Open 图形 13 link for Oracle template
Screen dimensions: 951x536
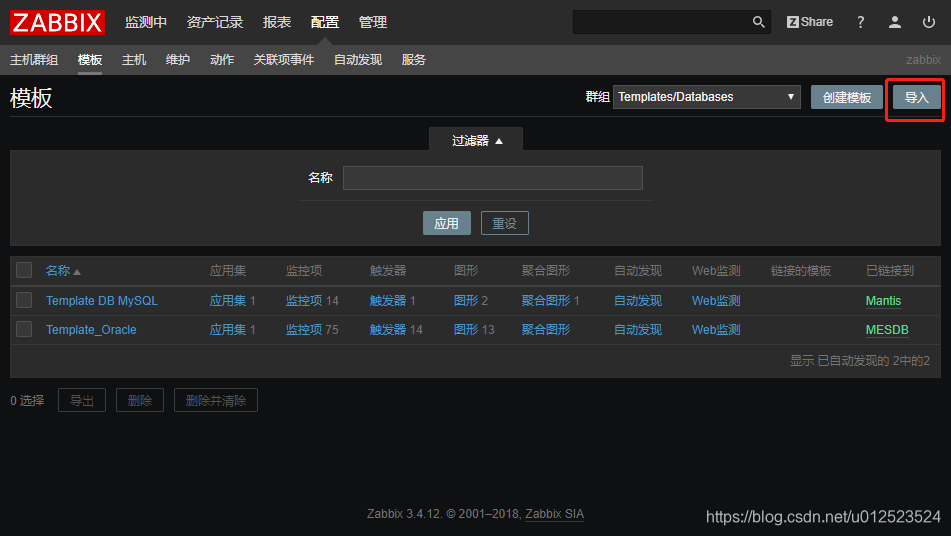466,330
